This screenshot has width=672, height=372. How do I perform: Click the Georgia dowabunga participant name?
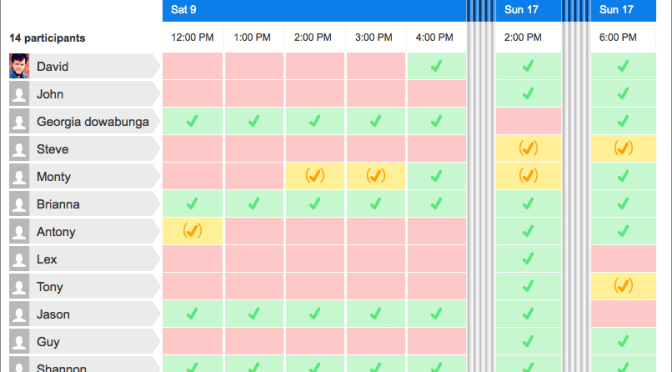(x=93, y=122)
